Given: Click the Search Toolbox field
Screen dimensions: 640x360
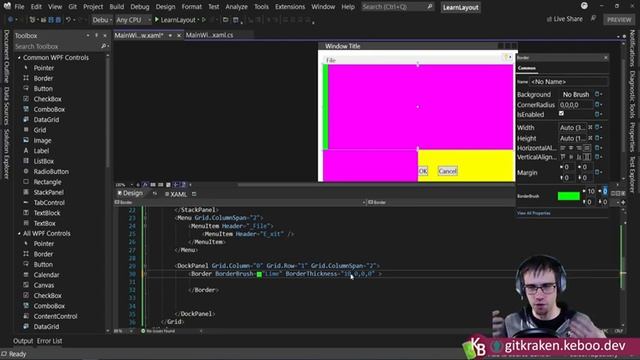Looking at the screenshot, I should coord(57,47).
